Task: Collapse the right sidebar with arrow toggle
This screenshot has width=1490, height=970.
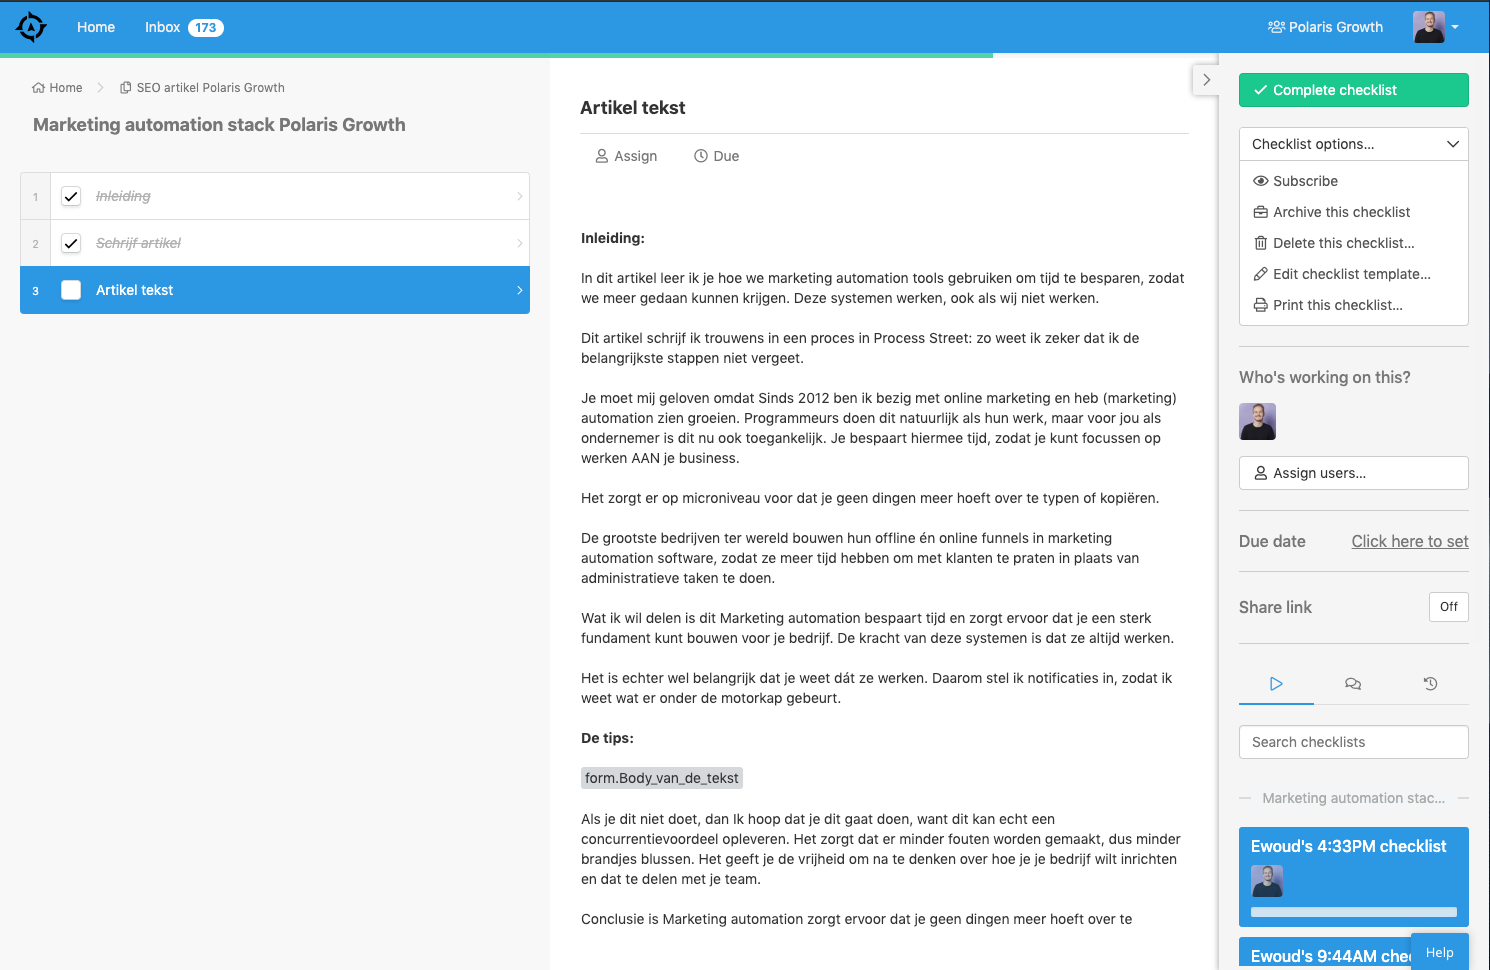Action: (1206, 80)
